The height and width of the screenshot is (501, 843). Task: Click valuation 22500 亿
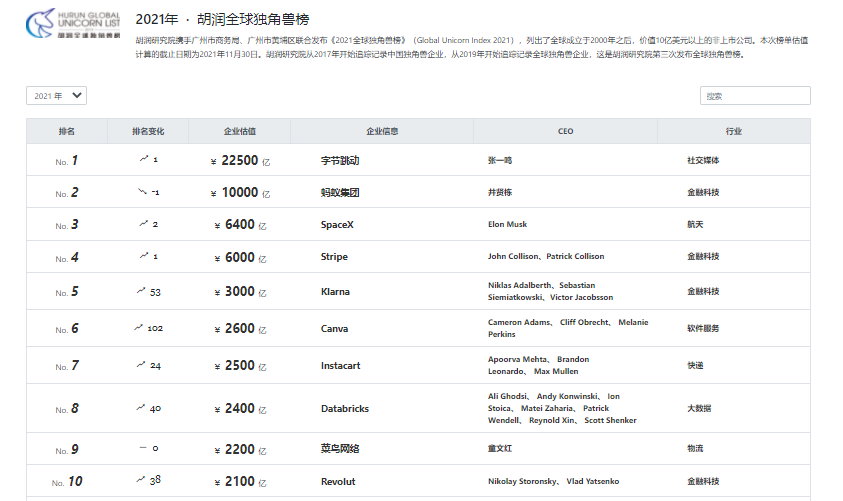tap(240, 161)
